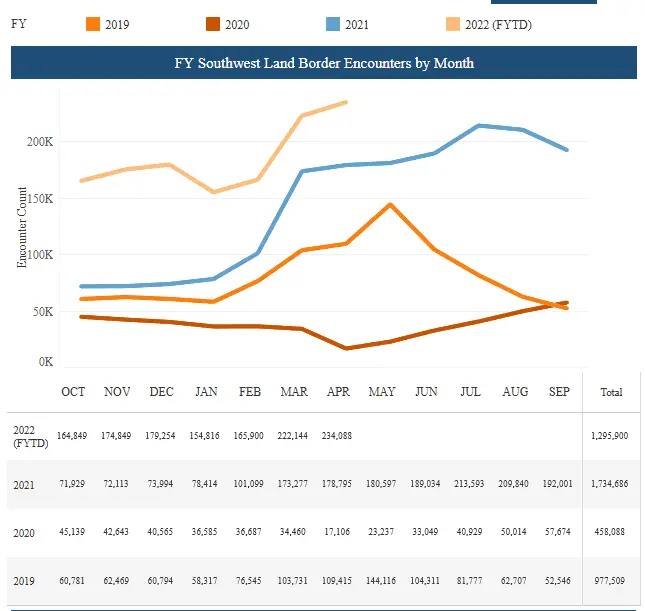Screen dimensions: 645x611
Task: Select the 2022 (FYTD) row label in table
Action: tap(25, 436)
